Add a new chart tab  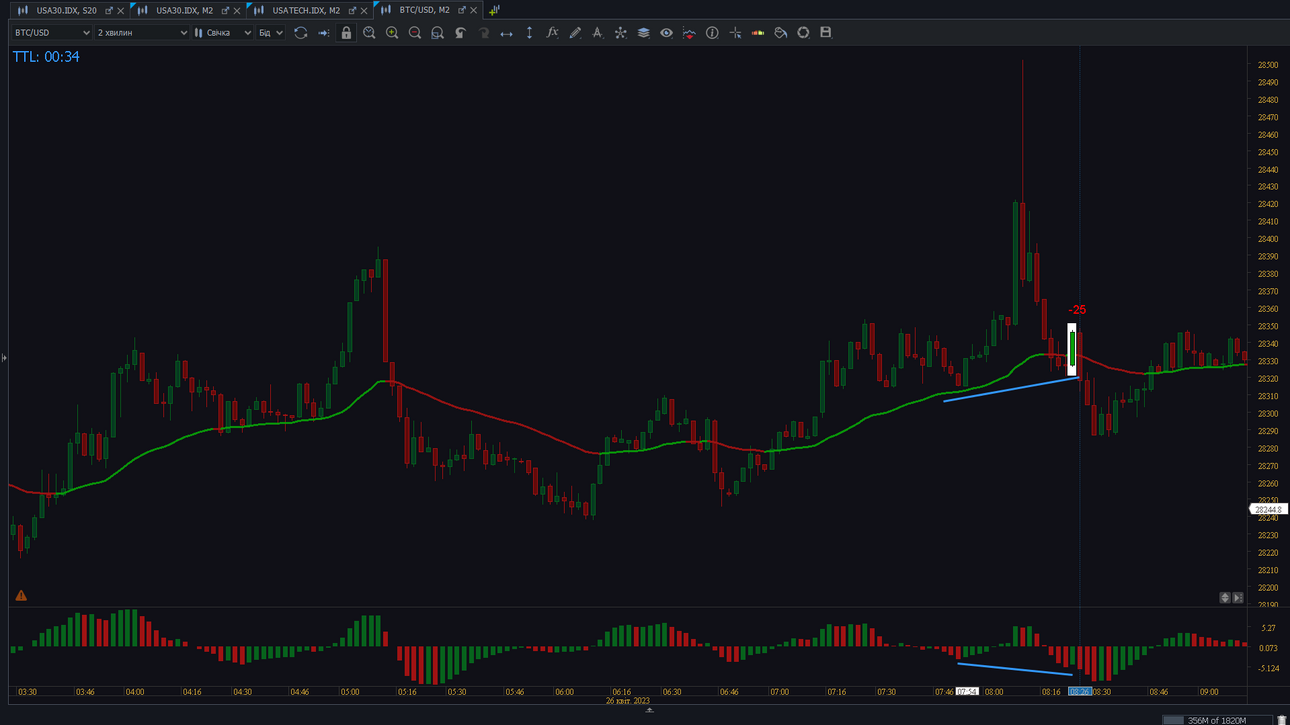pyautogui.click(x=494, y=10)
